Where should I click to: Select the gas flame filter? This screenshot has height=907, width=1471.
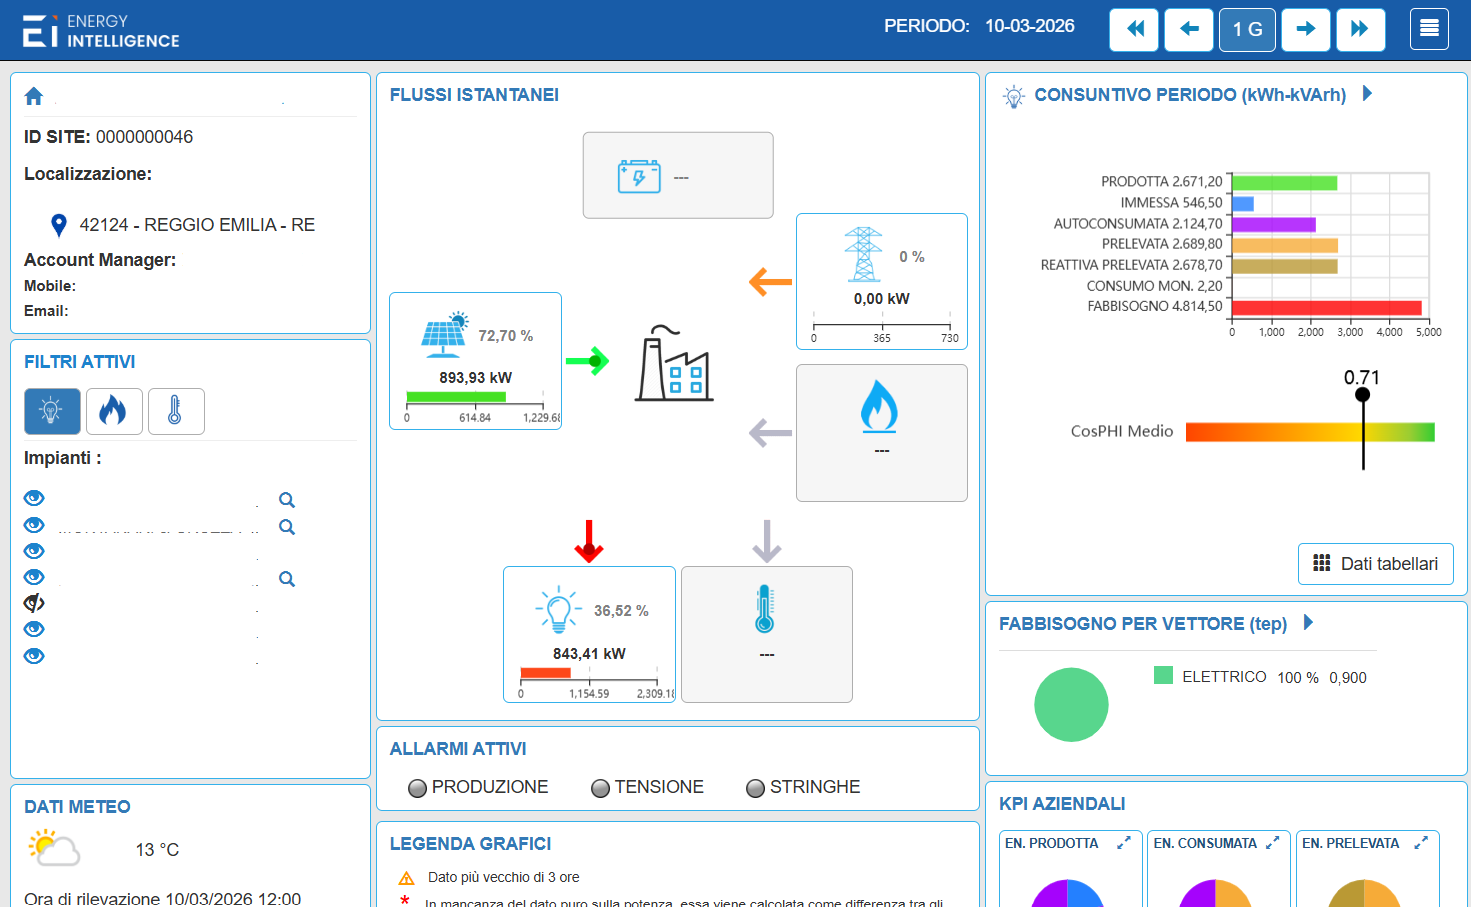coord(114,411)
